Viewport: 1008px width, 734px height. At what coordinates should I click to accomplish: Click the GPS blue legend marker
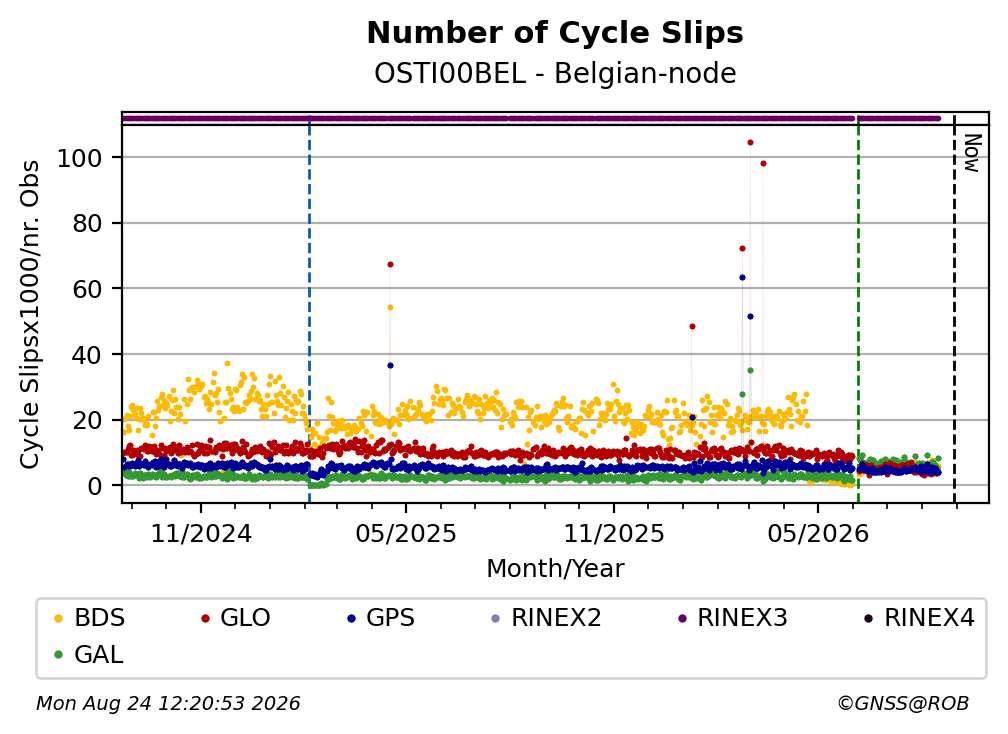351,619
